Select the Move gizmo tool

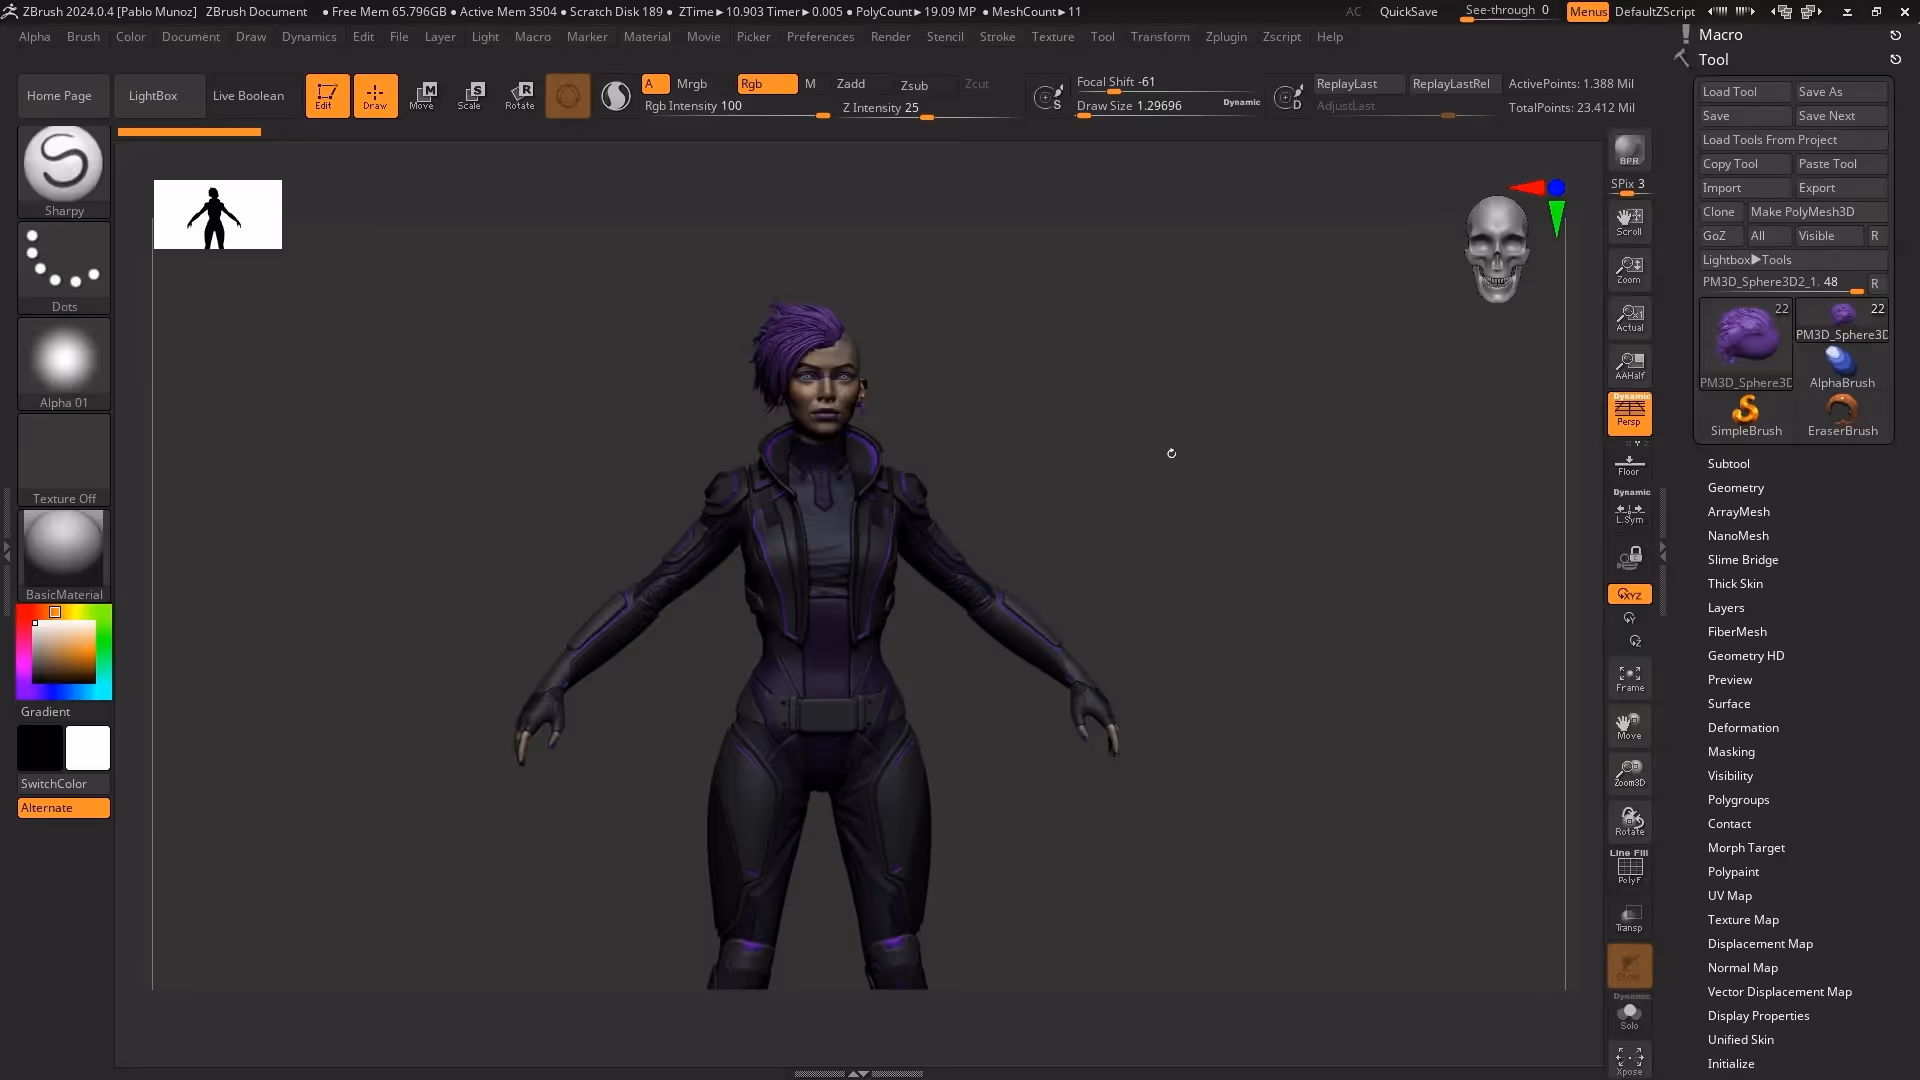tap(422, 96)
